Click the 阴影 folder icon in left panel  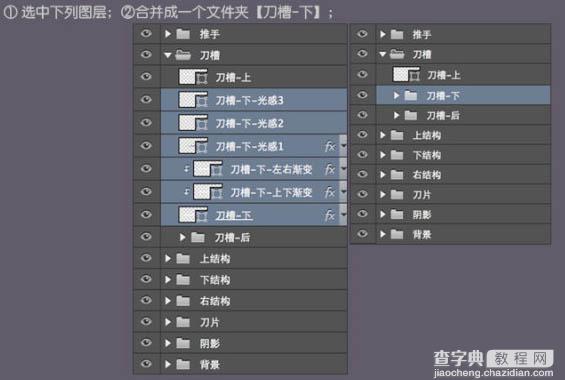(183, 343)
